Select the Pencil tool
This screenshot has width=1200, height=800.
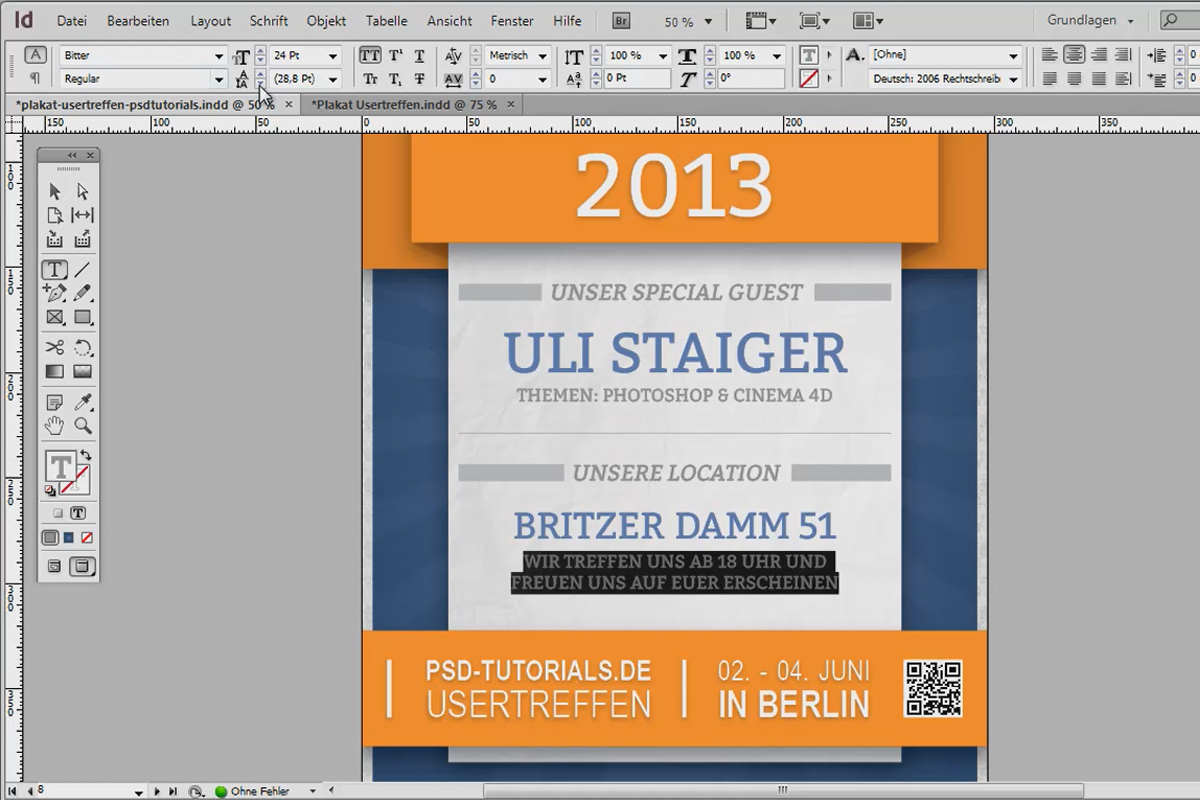(83, 293)
